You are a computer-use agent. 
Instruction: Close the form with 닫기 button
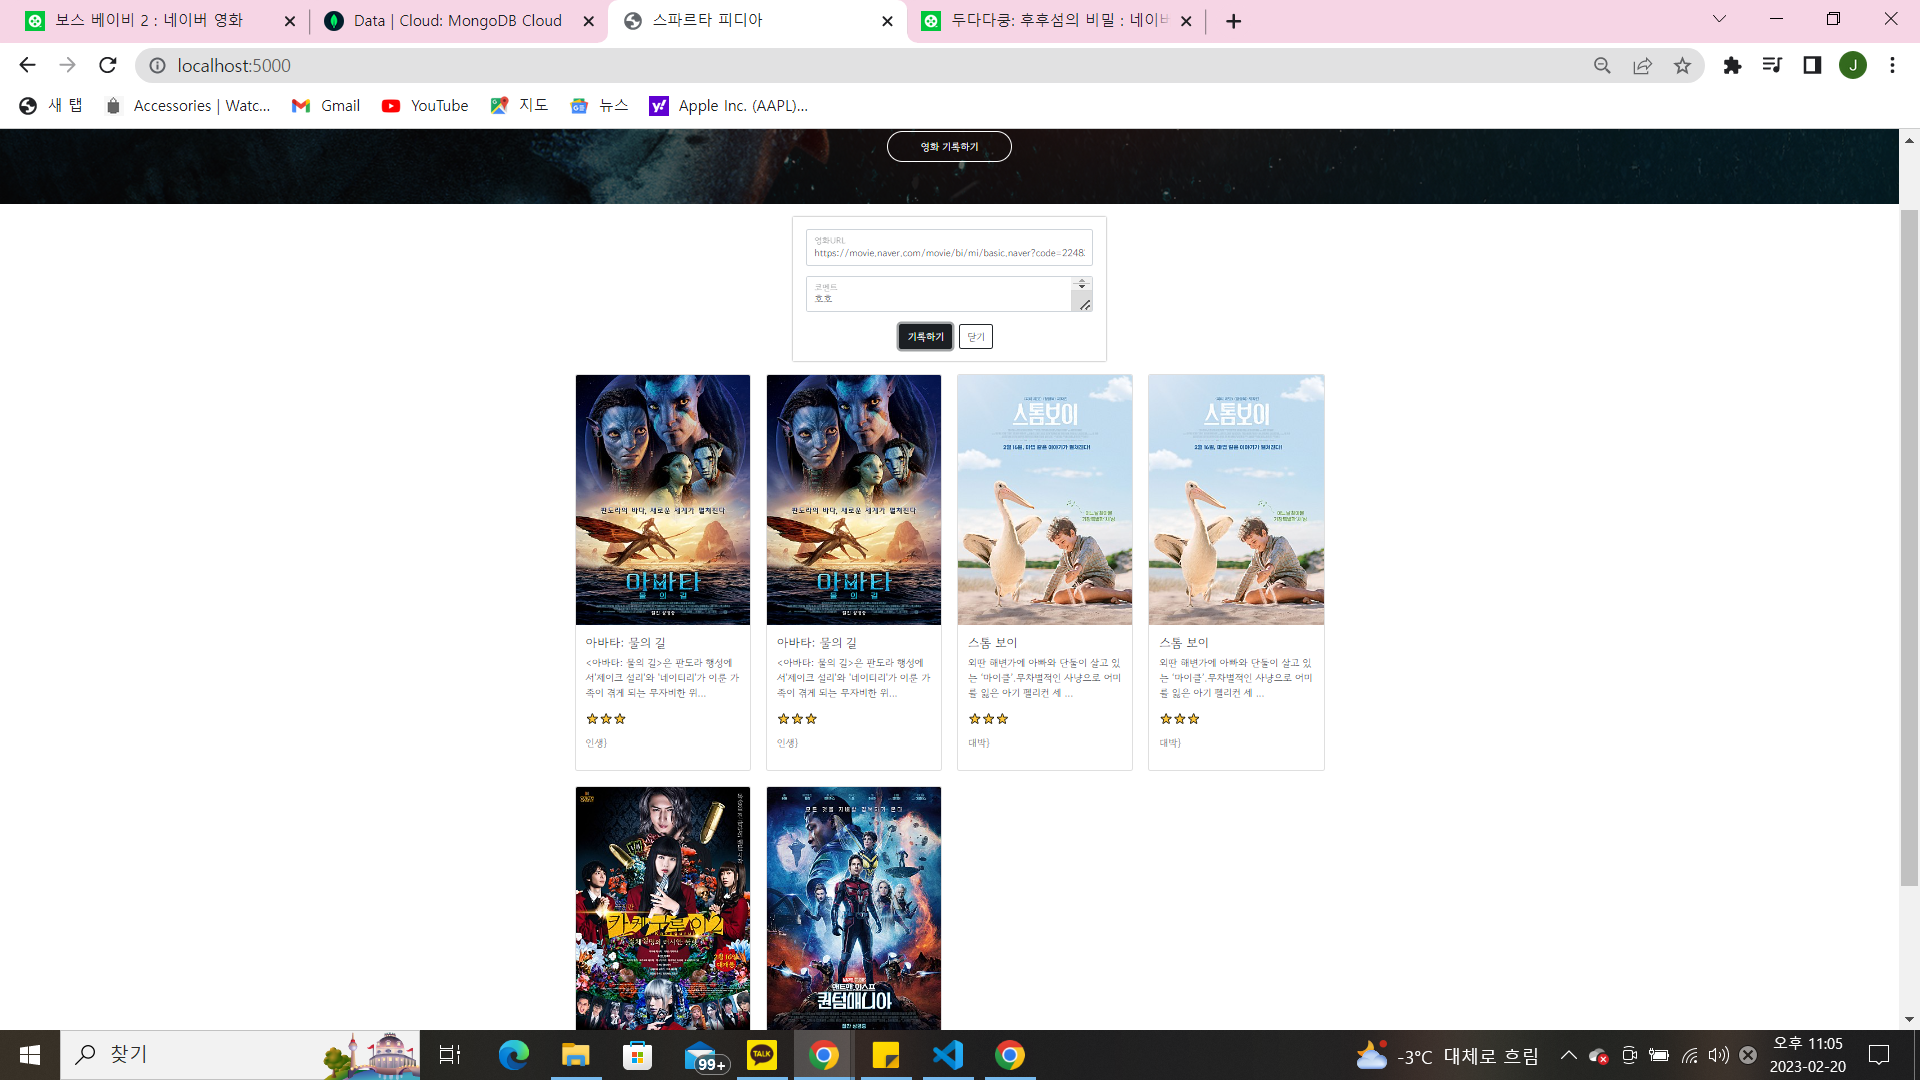[976, 337]
